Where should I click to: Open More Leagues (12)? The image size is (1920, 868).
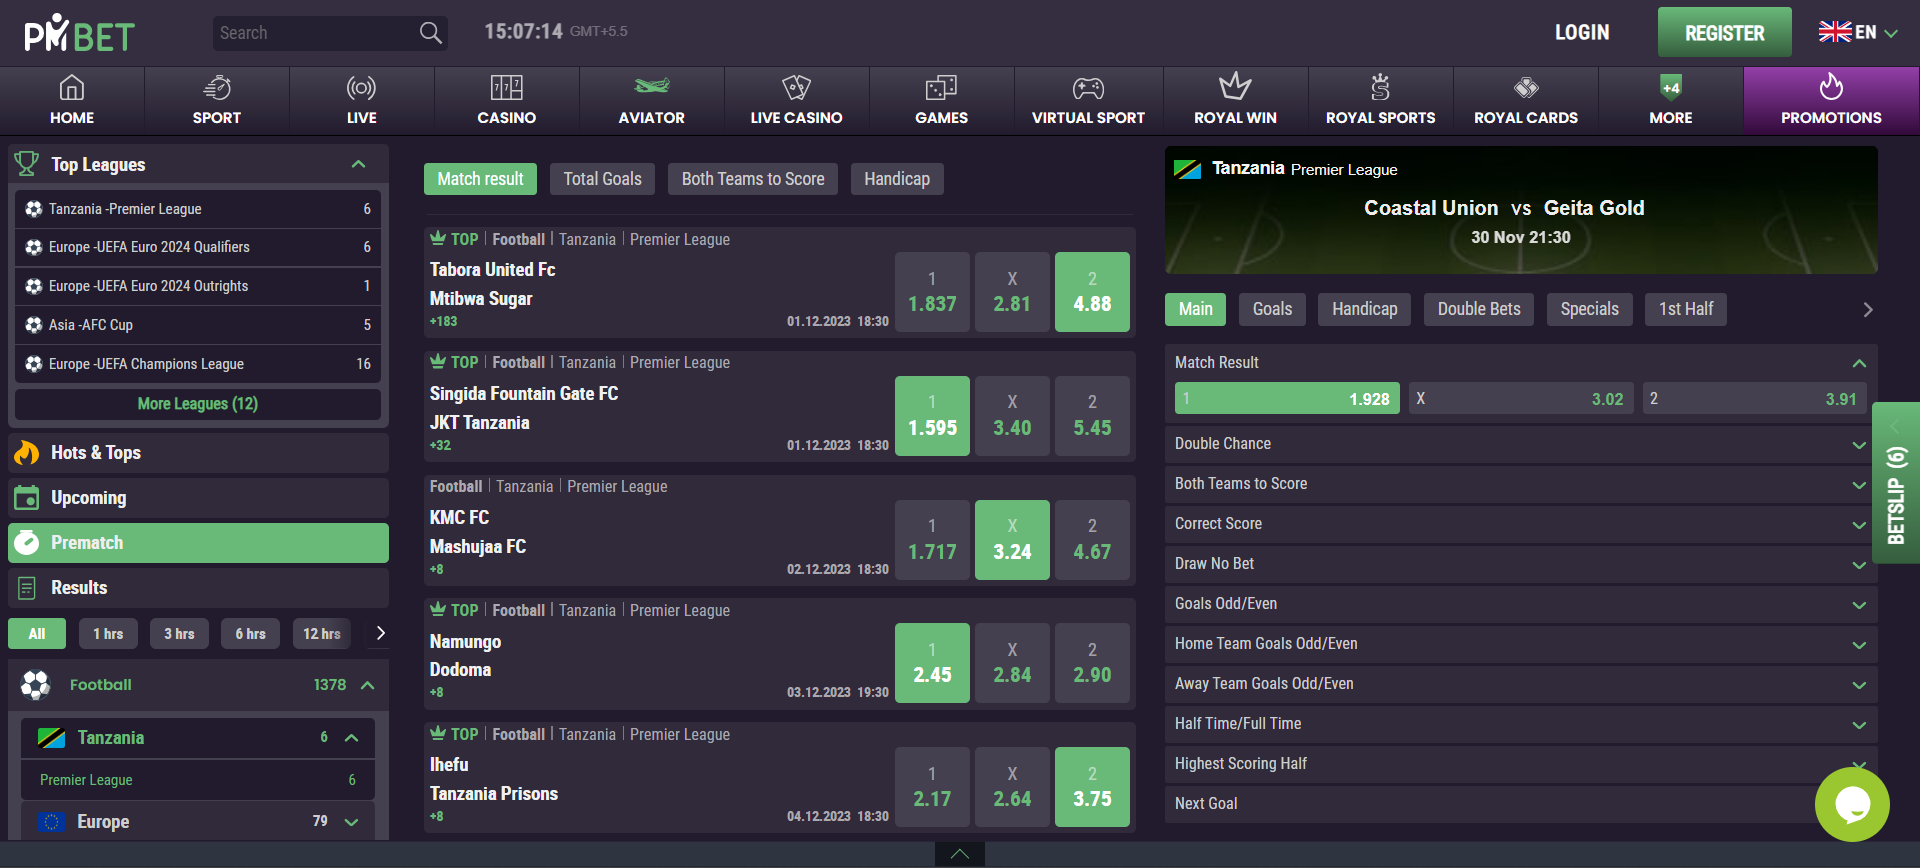coord(198,404)
